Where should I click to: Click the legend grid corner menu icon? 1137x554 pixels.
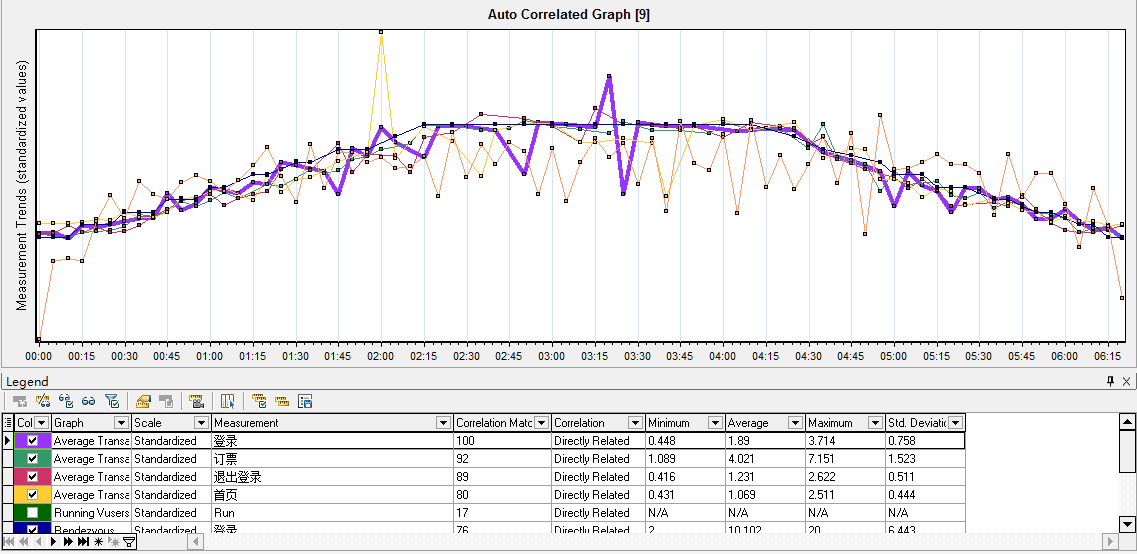point(8,422)
